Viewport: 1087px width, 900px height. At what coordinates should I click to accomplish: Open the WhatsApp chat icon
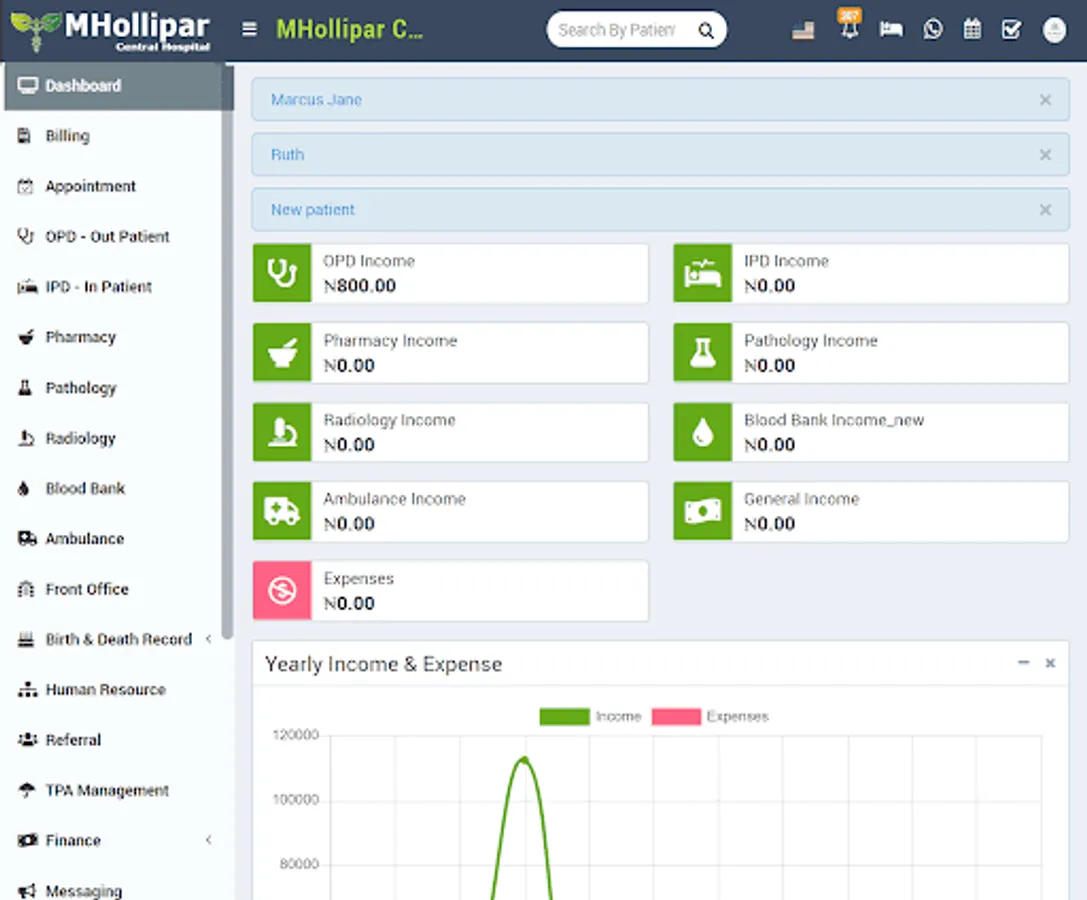(932, 29)
